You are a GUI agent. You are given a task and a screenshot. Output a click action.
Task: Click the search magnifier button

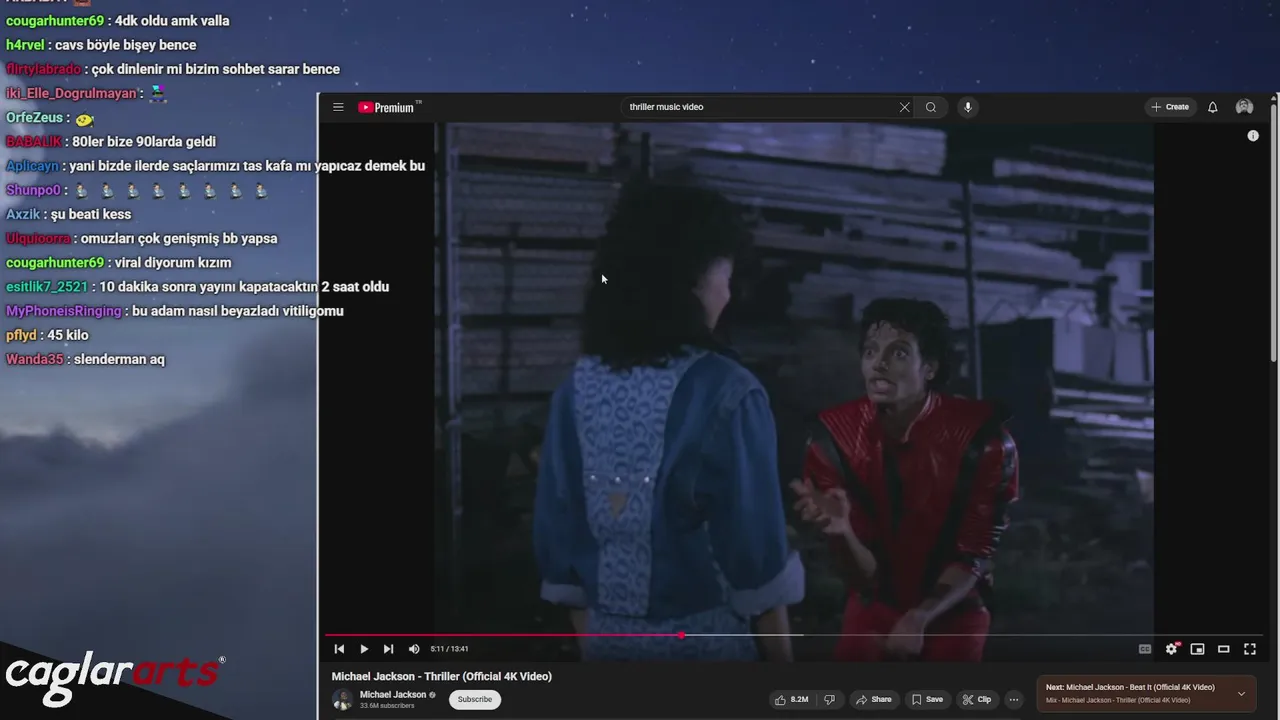(x=931, y=107)
